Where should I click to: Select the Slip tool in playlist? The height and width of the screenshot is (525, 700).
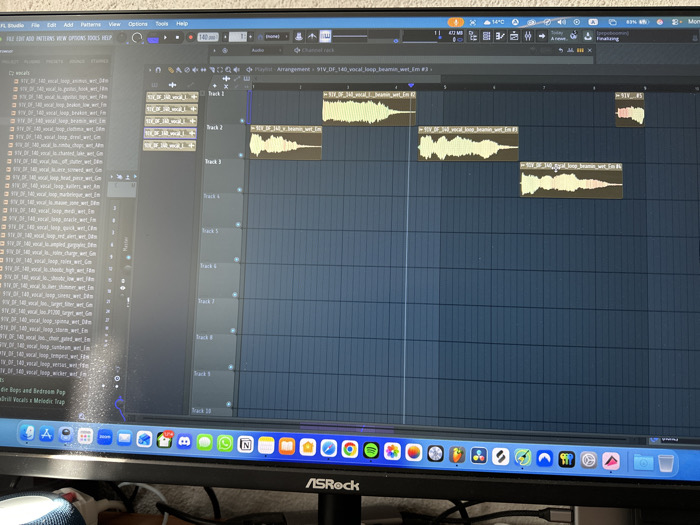pyautogui.click(x=204, y=70)
